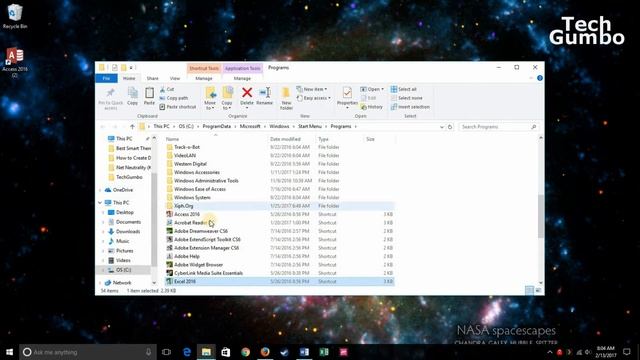Select the Access 2016 desktop shortcut
640x360 pixels.
(x=15, y=62)
